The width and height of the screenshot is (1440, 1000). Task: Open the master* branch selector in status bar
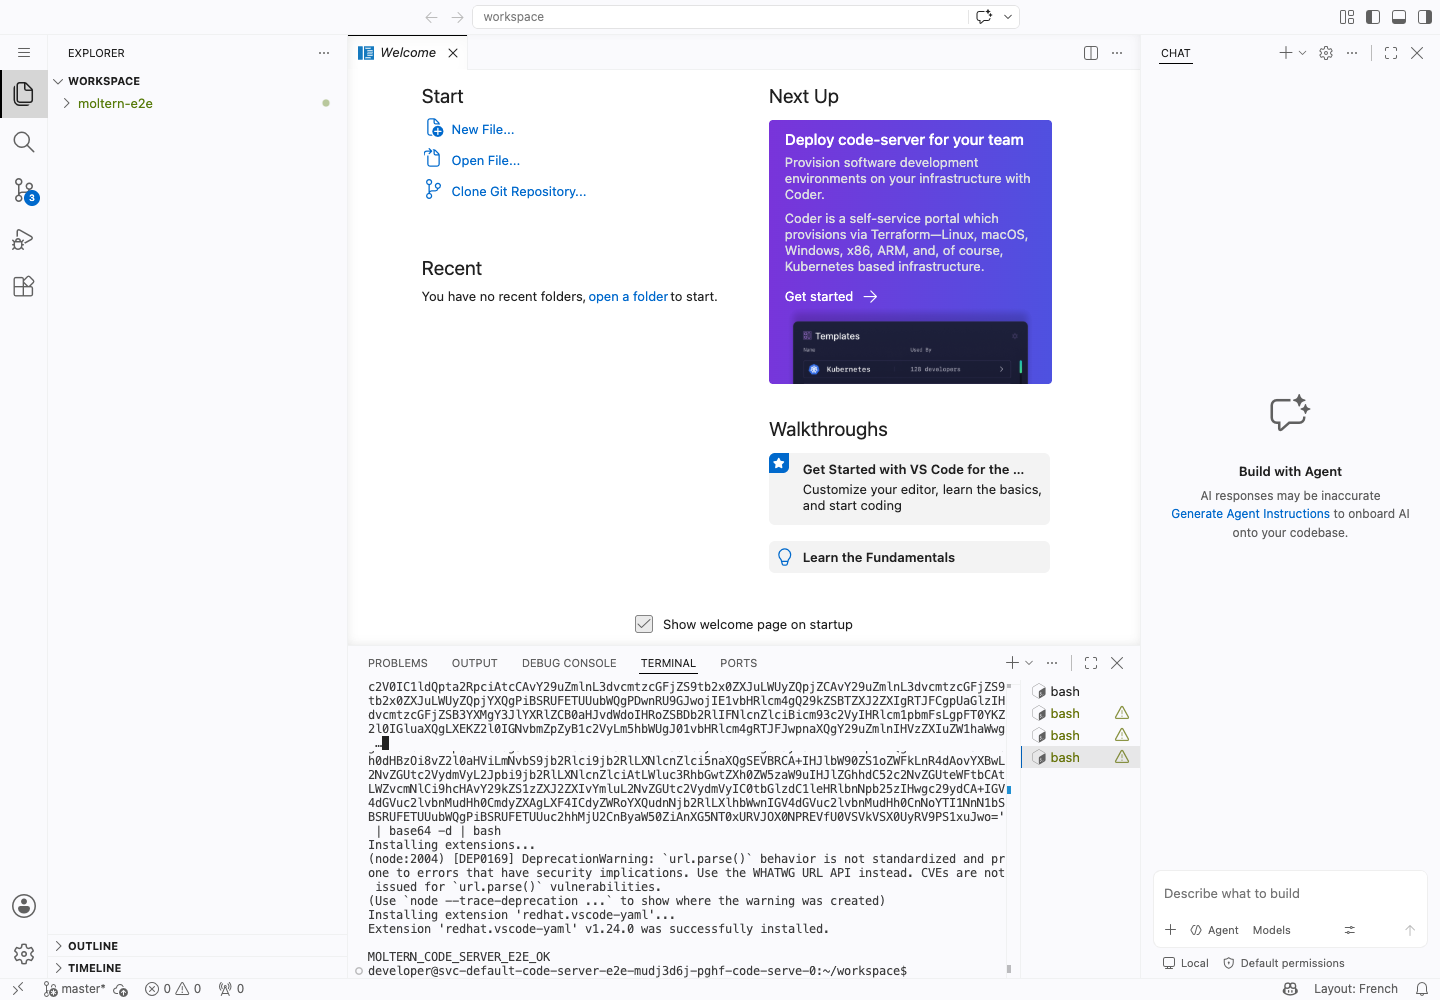tap(74, 989)
